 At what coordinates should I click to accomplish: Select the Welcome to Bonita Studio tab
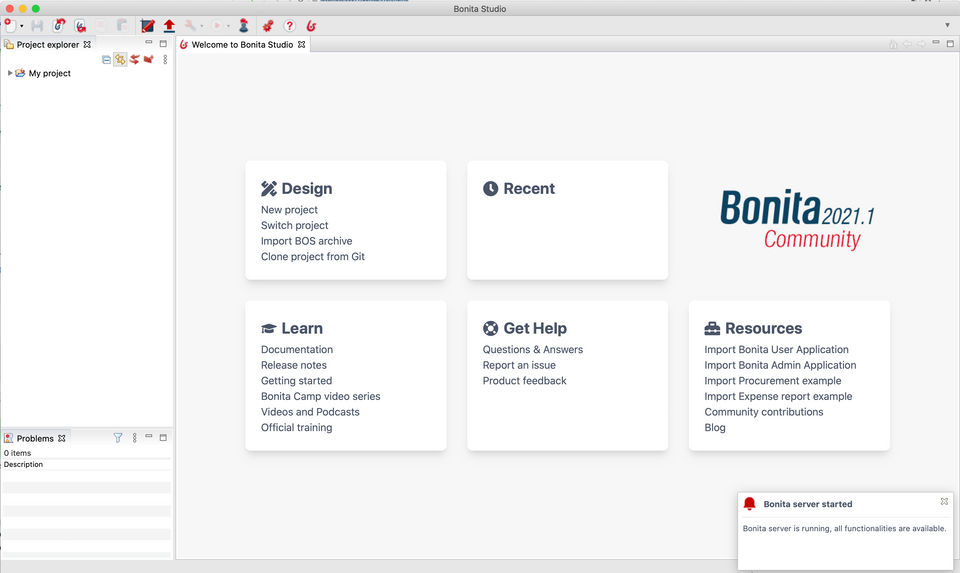[242, 44]
